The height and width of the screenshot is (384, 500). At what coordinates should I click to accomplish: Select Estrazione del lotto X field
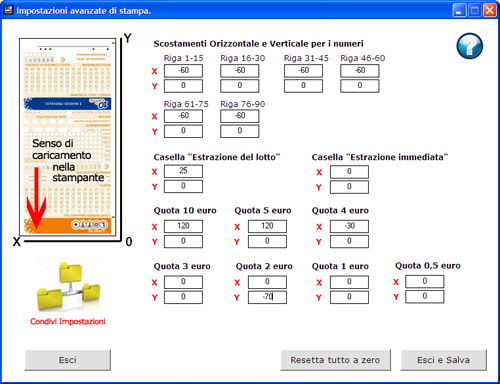click(x=183, y=171)
